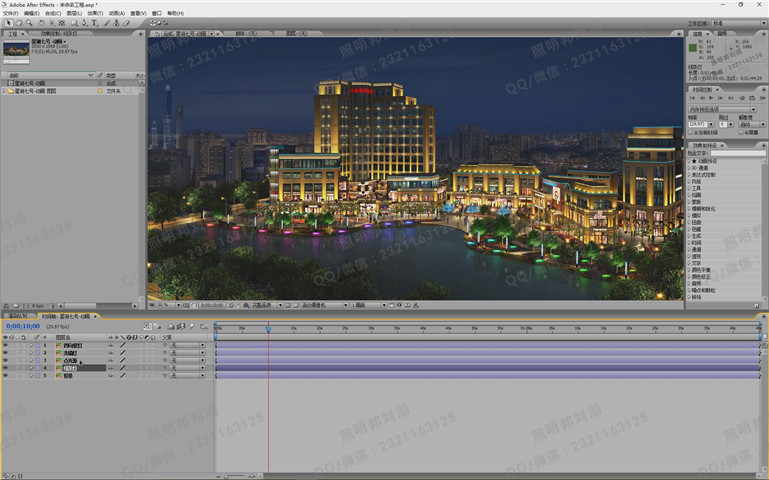Expand the folder row in Project panel
Viewport: 769px width, 480px height.
pyautogui.click(x=4, y=91)
